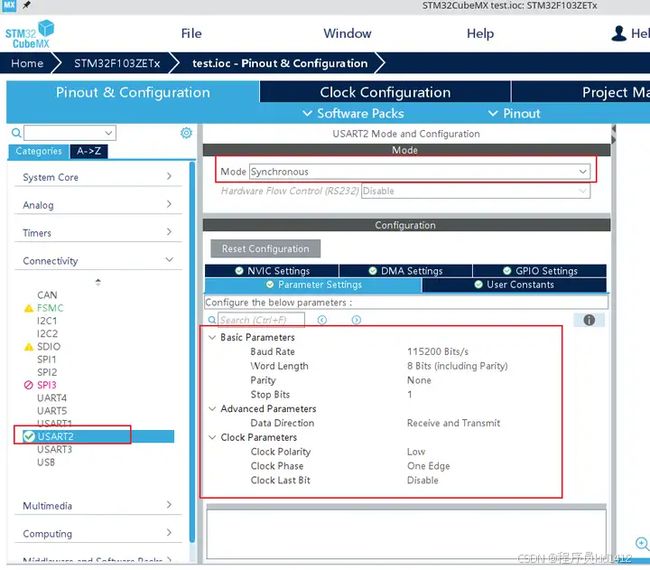Open the Help menu
The height and width of the screenshot is (570, 650).
[480, 33]
